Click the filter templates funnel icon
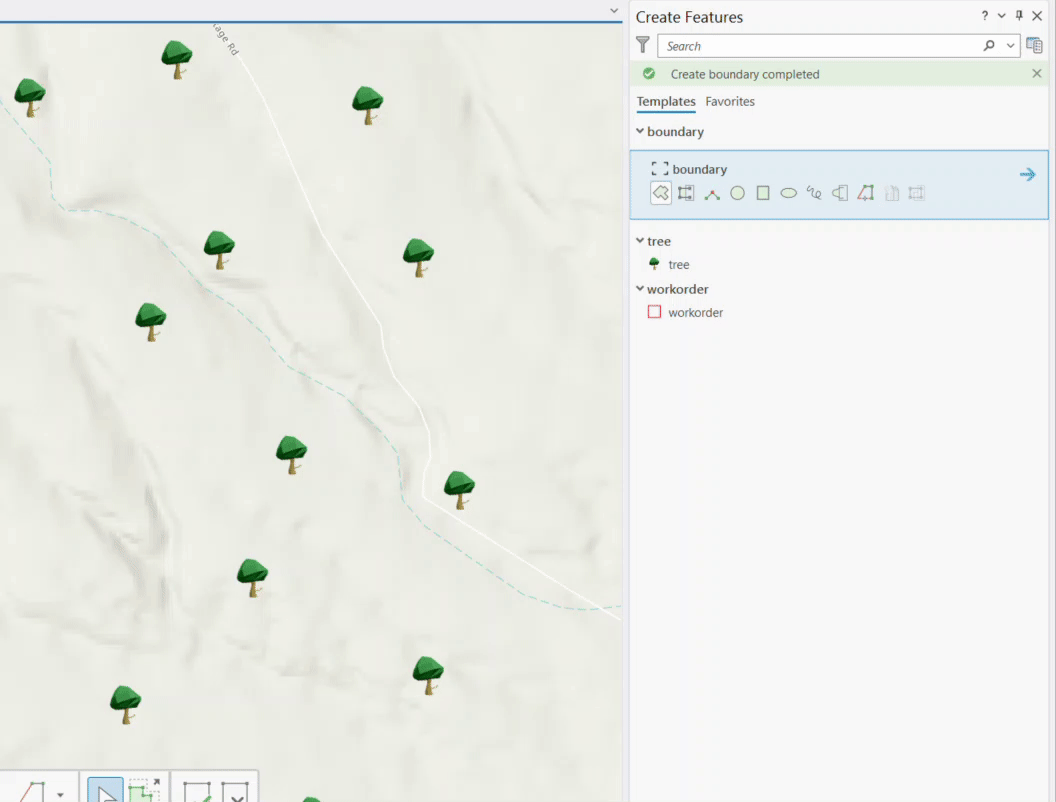Viewport: 1056px width, 802px height. coord(643,45)
